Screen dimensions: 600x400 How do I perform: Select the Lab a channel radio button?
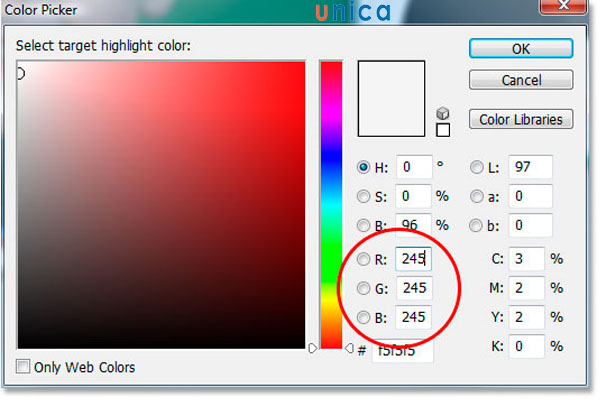pos(476,196)
